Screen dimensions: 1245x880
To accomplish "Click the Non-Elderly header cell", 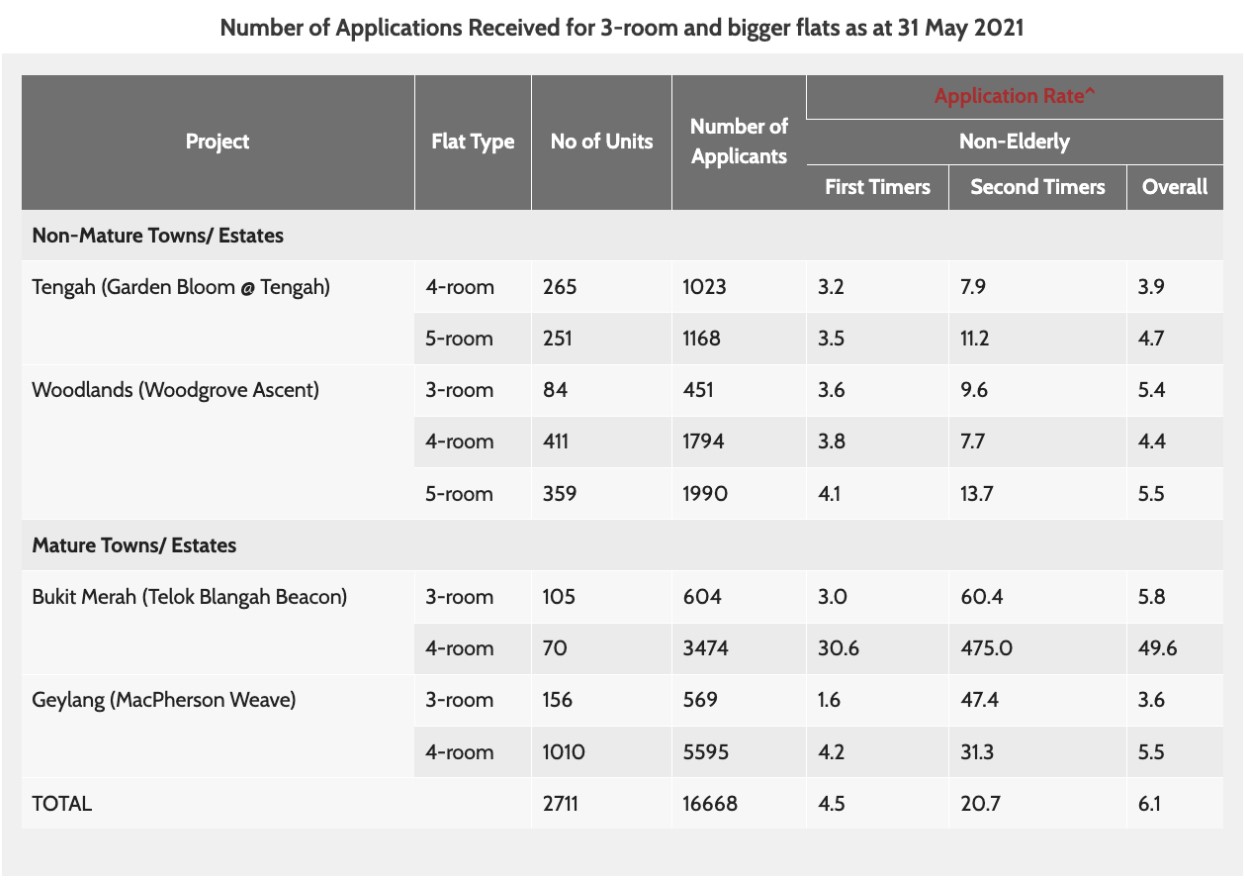I will [x=1013, y=142].
